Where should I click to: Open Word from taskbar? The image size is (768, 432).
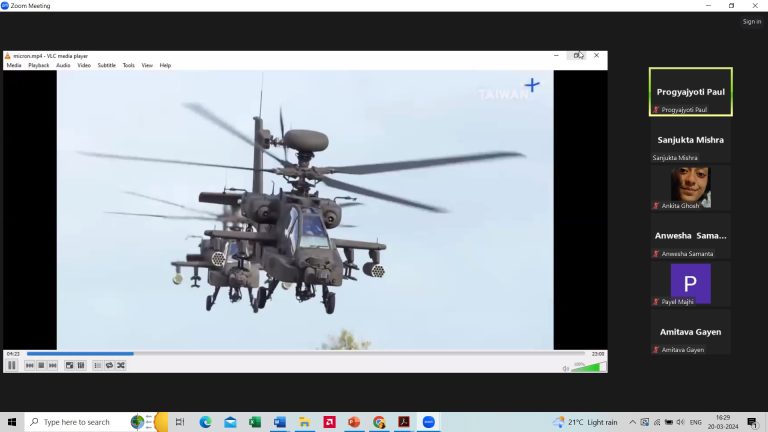point(280,422)
